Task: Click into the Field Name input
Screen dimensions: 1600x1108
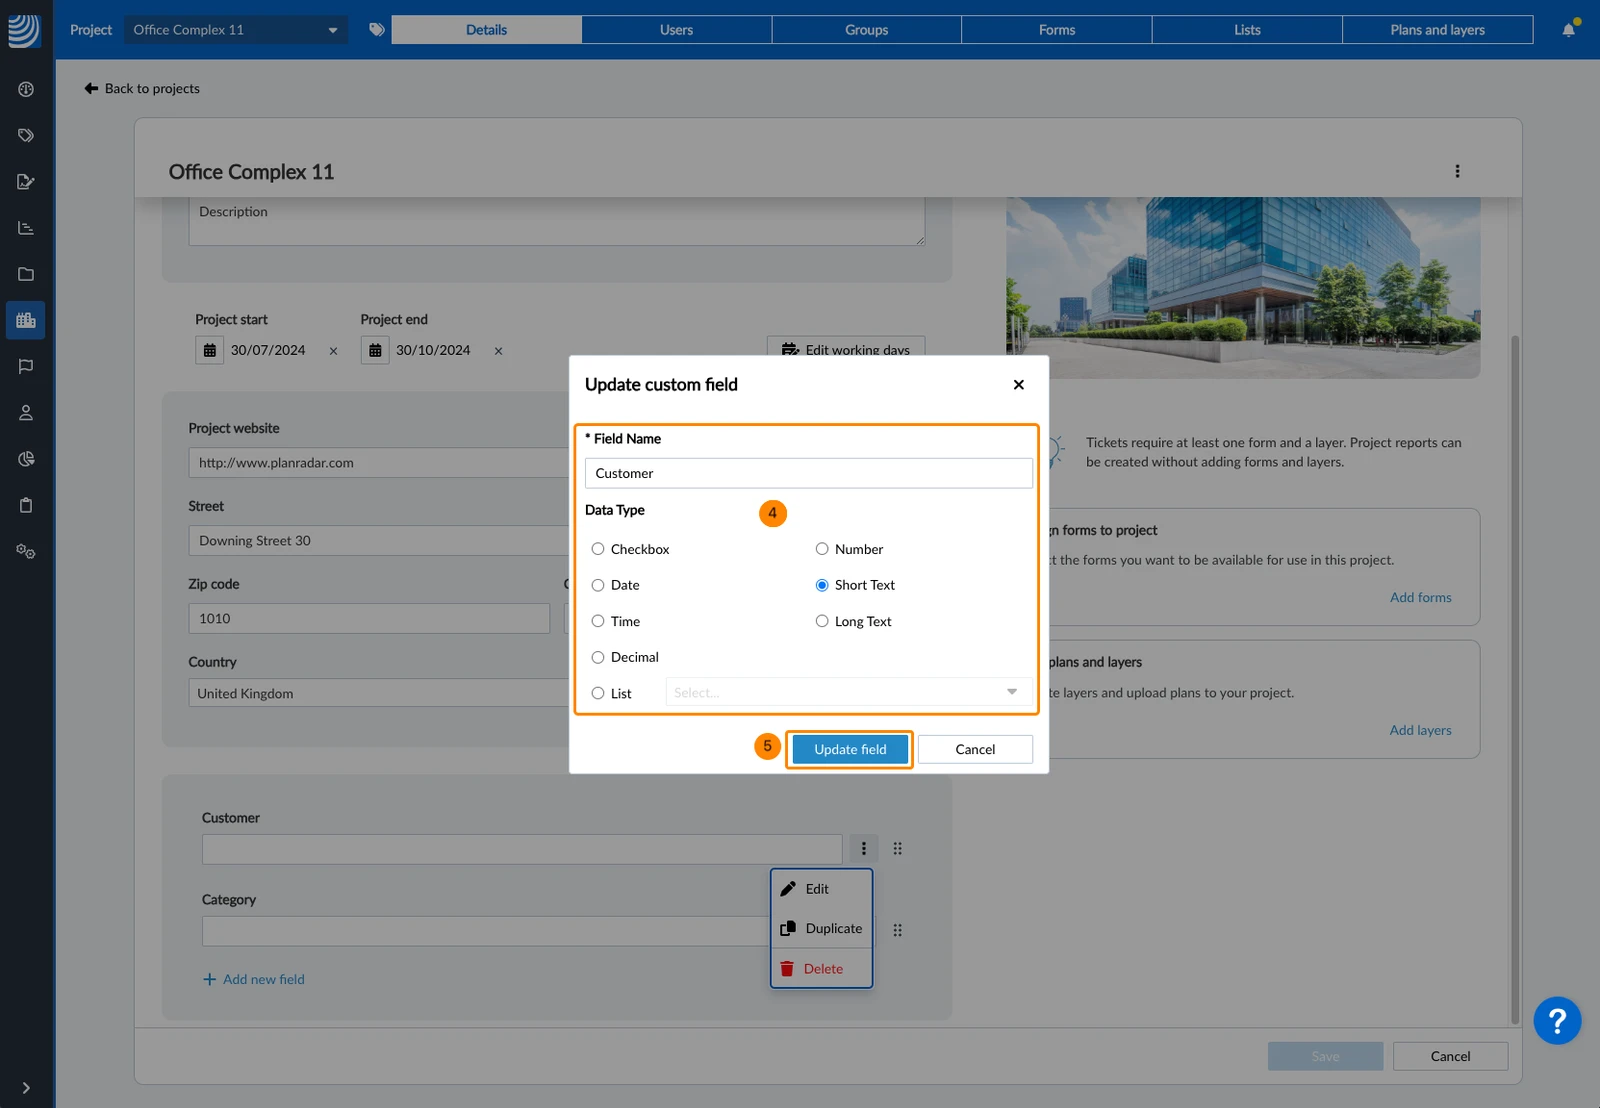Action: (808, 473)
